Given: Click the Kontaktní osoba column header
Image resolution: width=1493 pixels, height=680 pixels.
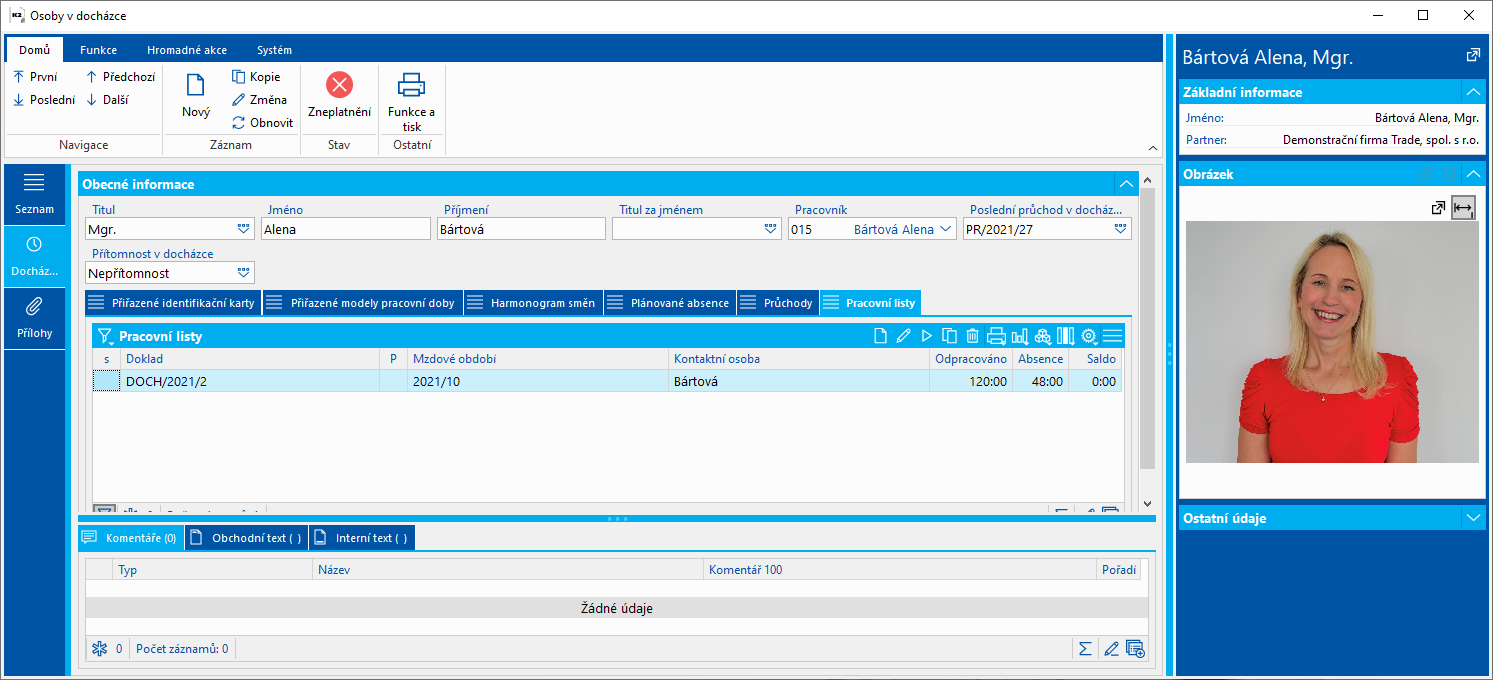Looking at the screenshot, I should point(799,359).
